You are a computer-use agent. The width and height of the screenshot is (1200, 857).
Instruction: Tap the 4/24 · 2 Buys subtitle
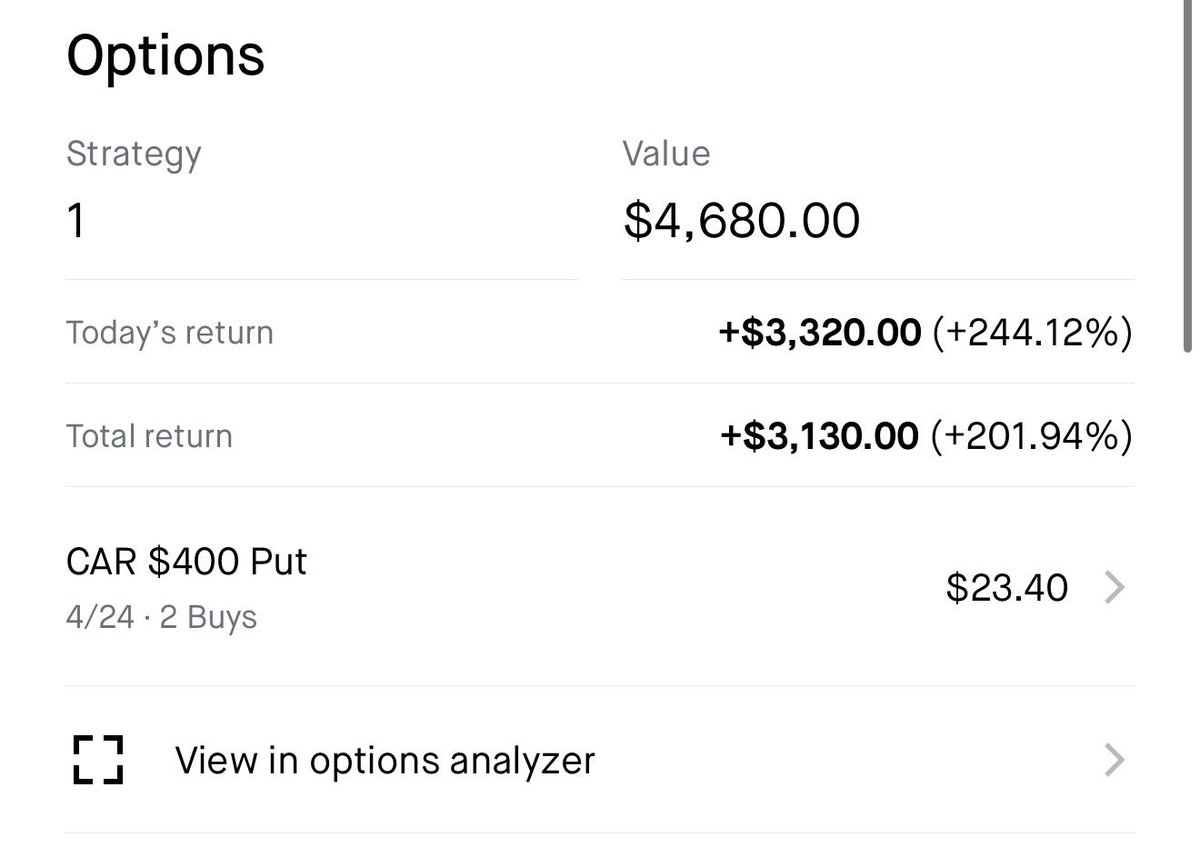tap(161, 618)
